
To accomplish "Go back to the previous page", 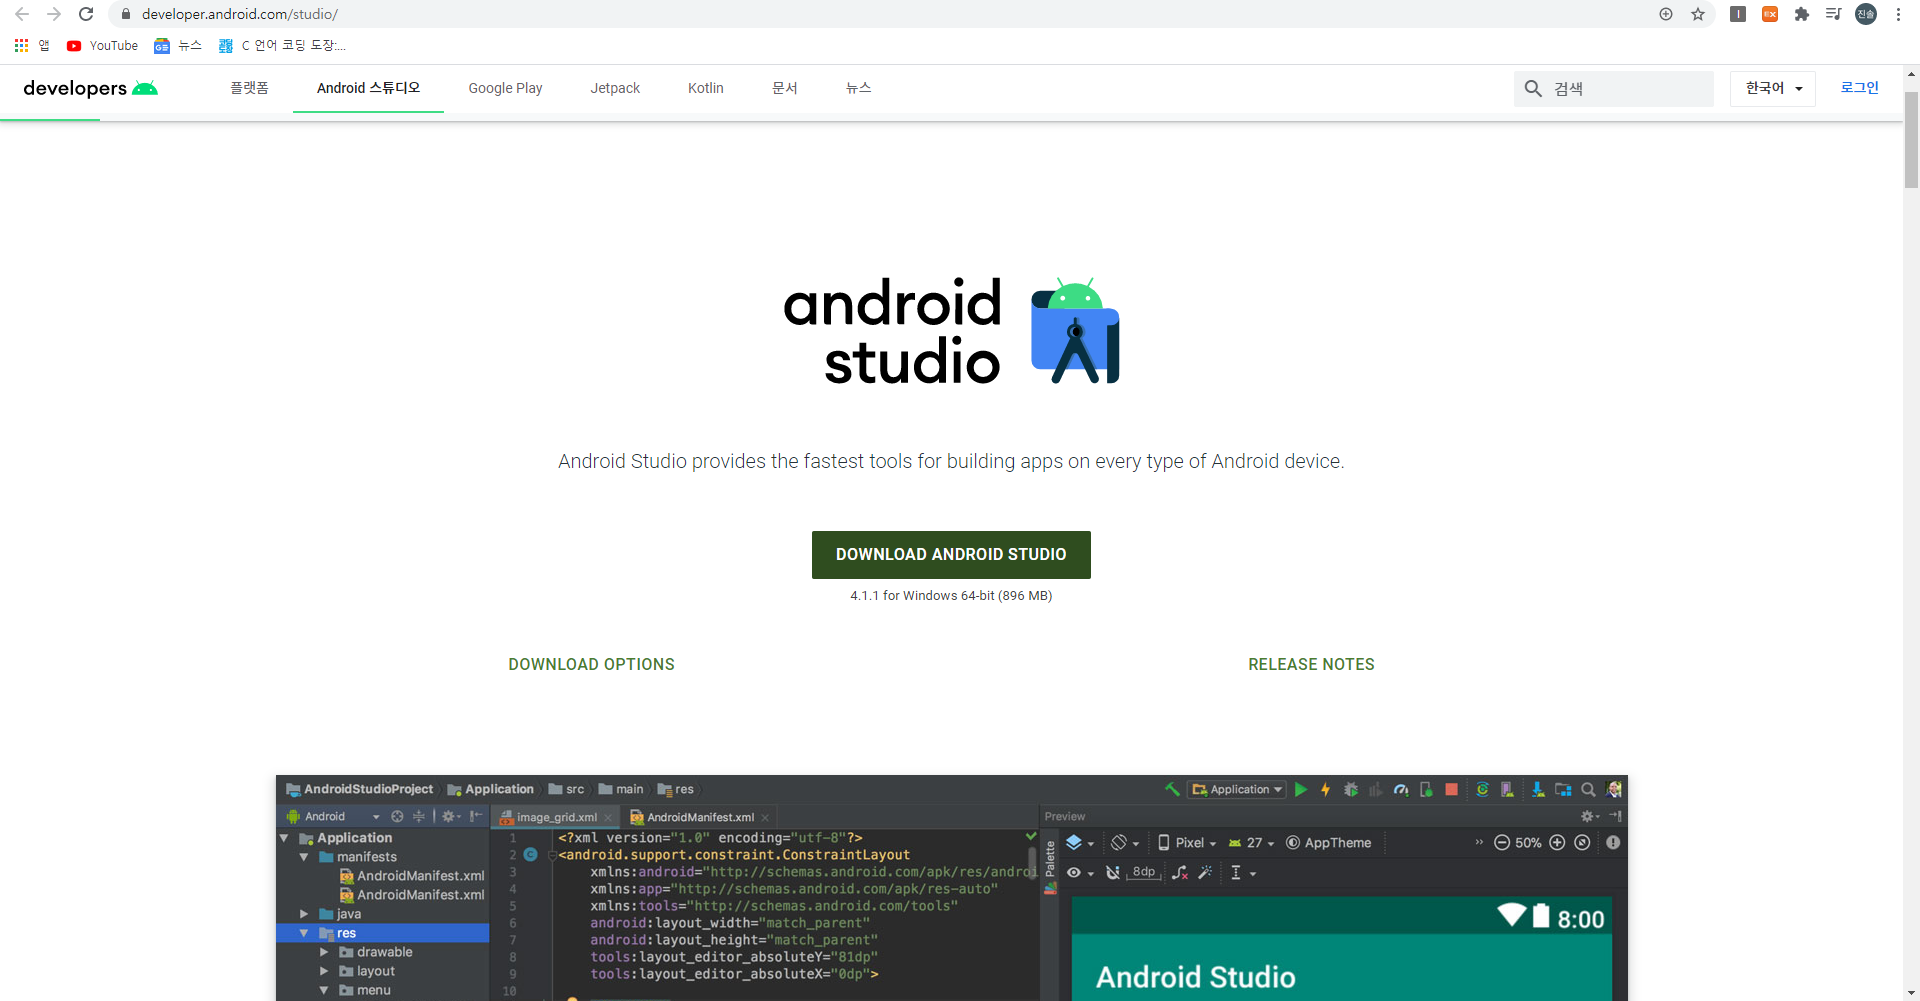I will (22, 14).
